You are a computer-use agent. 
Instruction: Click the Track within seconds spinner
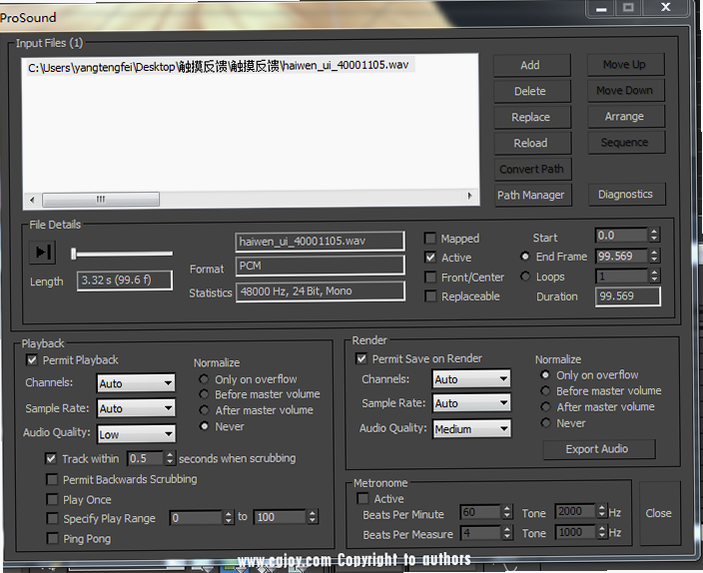[169, 458]
